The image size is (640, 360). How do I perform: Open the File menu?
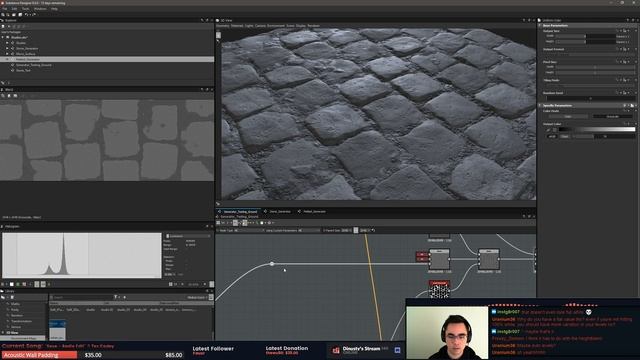click(x=4, y=9)
